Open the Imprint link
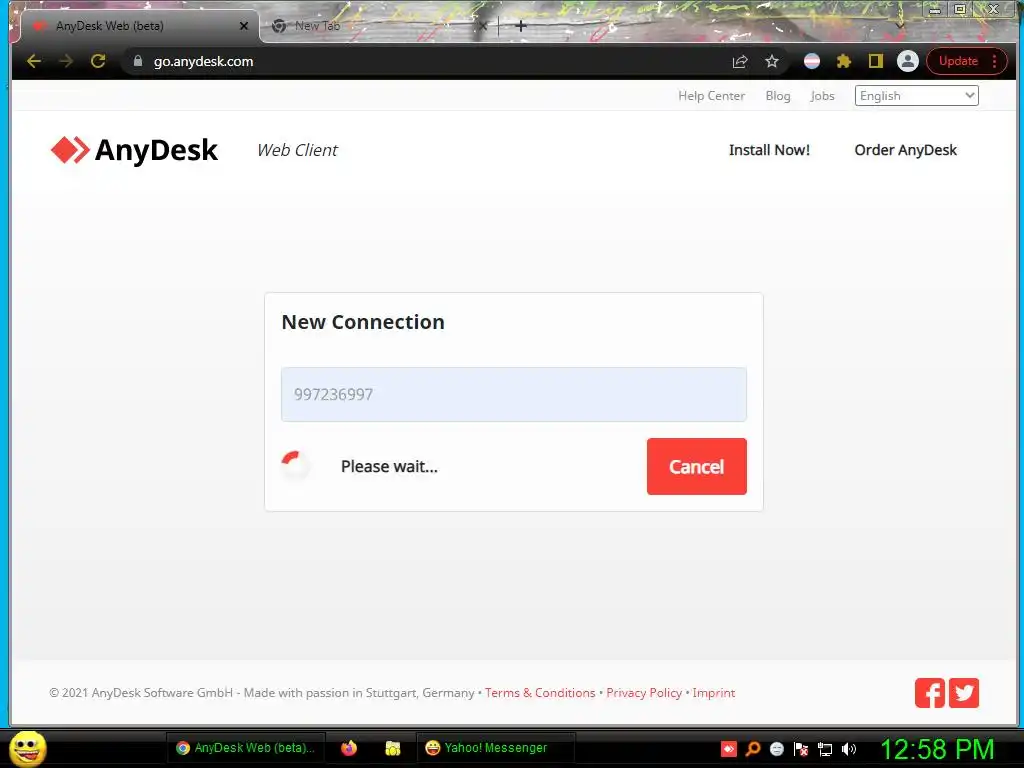 tap(714, 693)
